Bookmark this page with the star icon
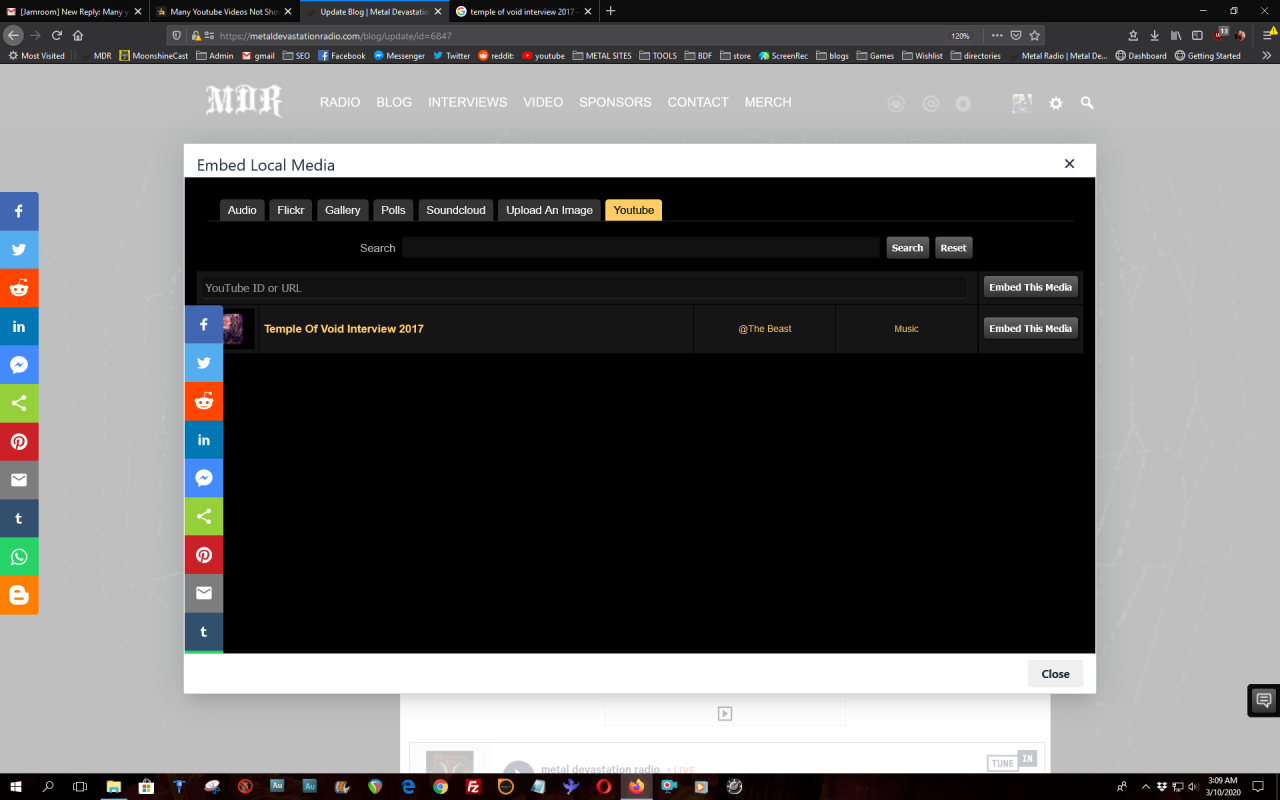Screen dimensions: 1280x800 (x=1035, y=35)
